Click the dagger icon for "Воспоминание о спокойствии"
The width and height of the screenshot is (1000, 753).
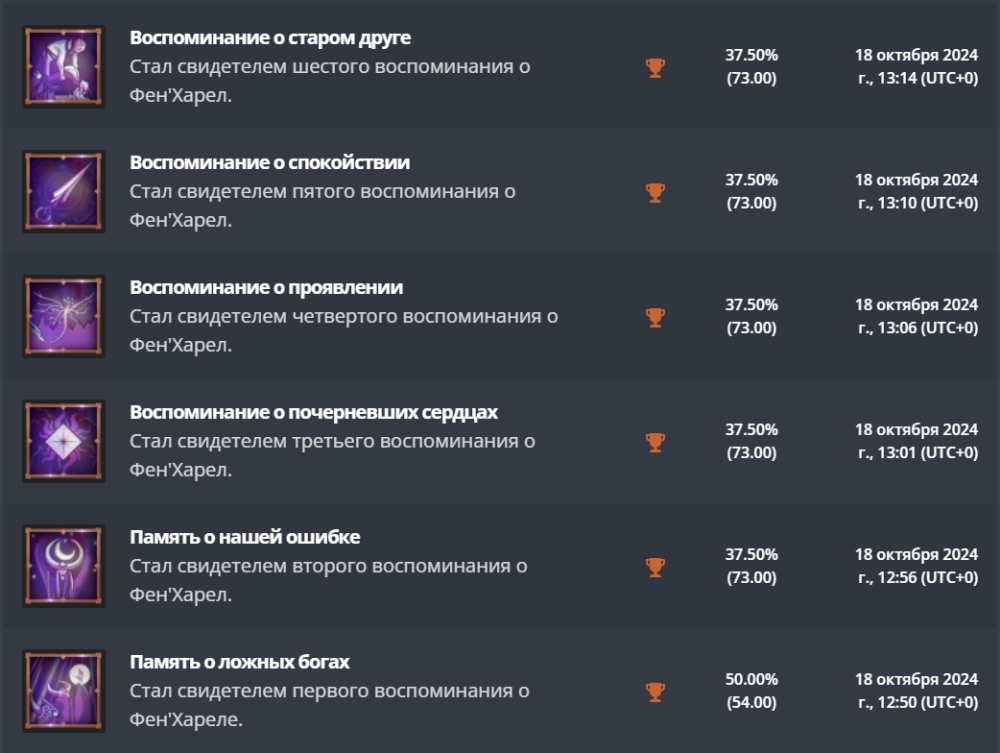pos(62,188)
